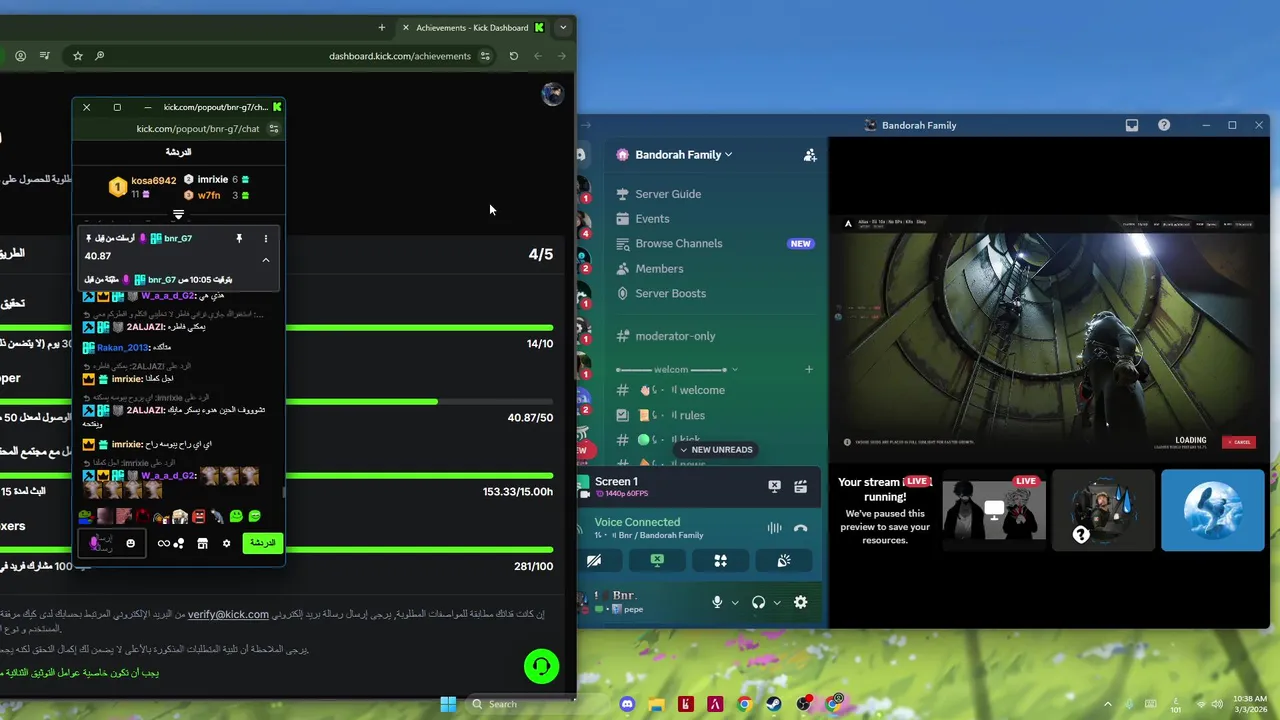The height and width of the screenshot is (720, 1280).
Task: Open Windows Start menu
Action: [448, 704]
